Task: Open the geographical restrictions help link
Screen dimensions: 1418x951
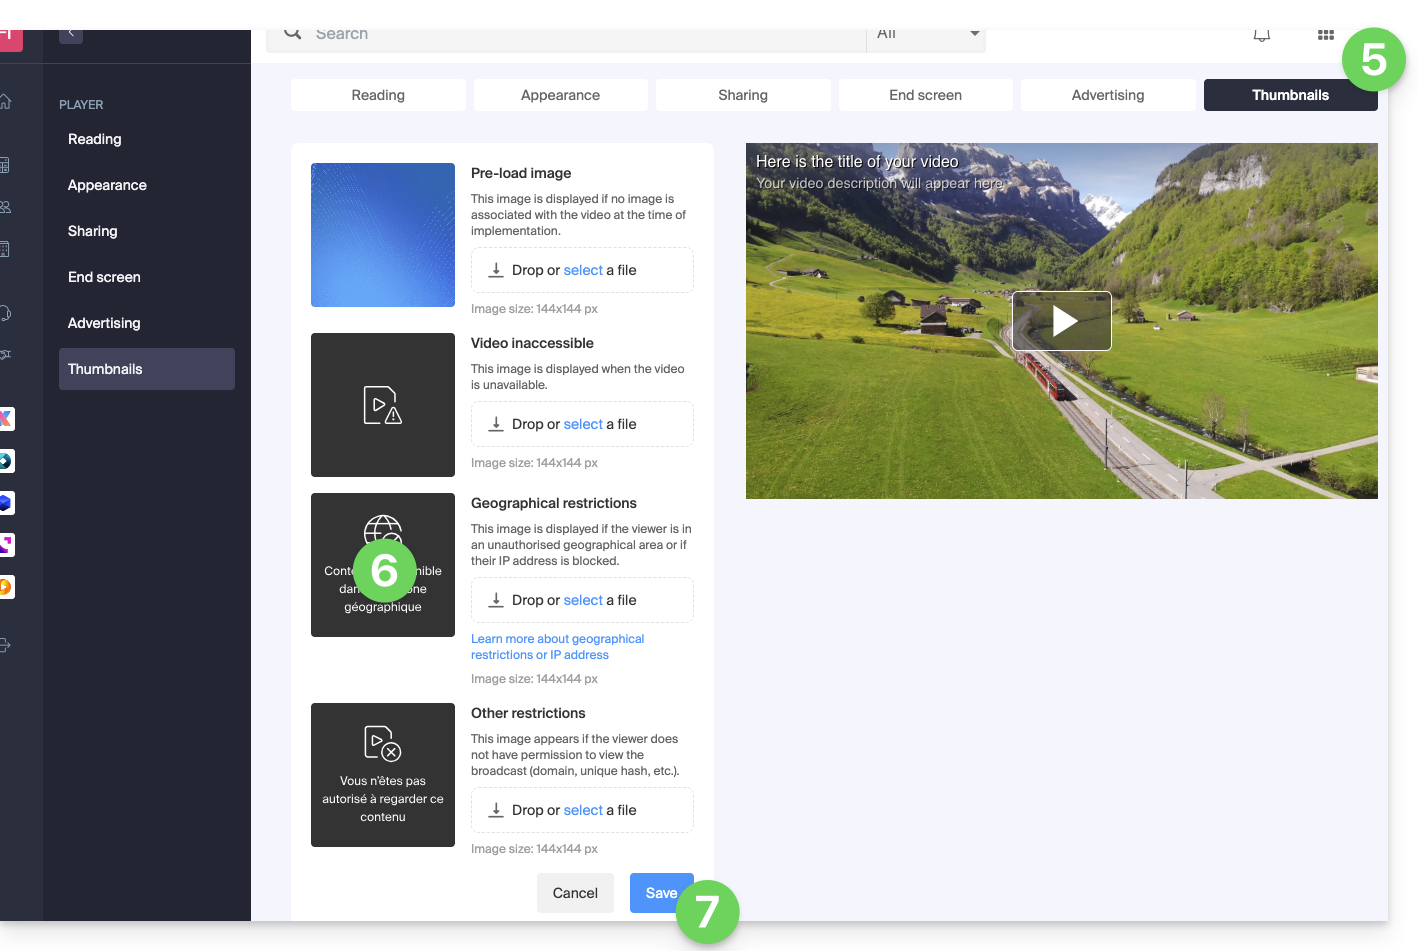Action: tap(557, 647)
